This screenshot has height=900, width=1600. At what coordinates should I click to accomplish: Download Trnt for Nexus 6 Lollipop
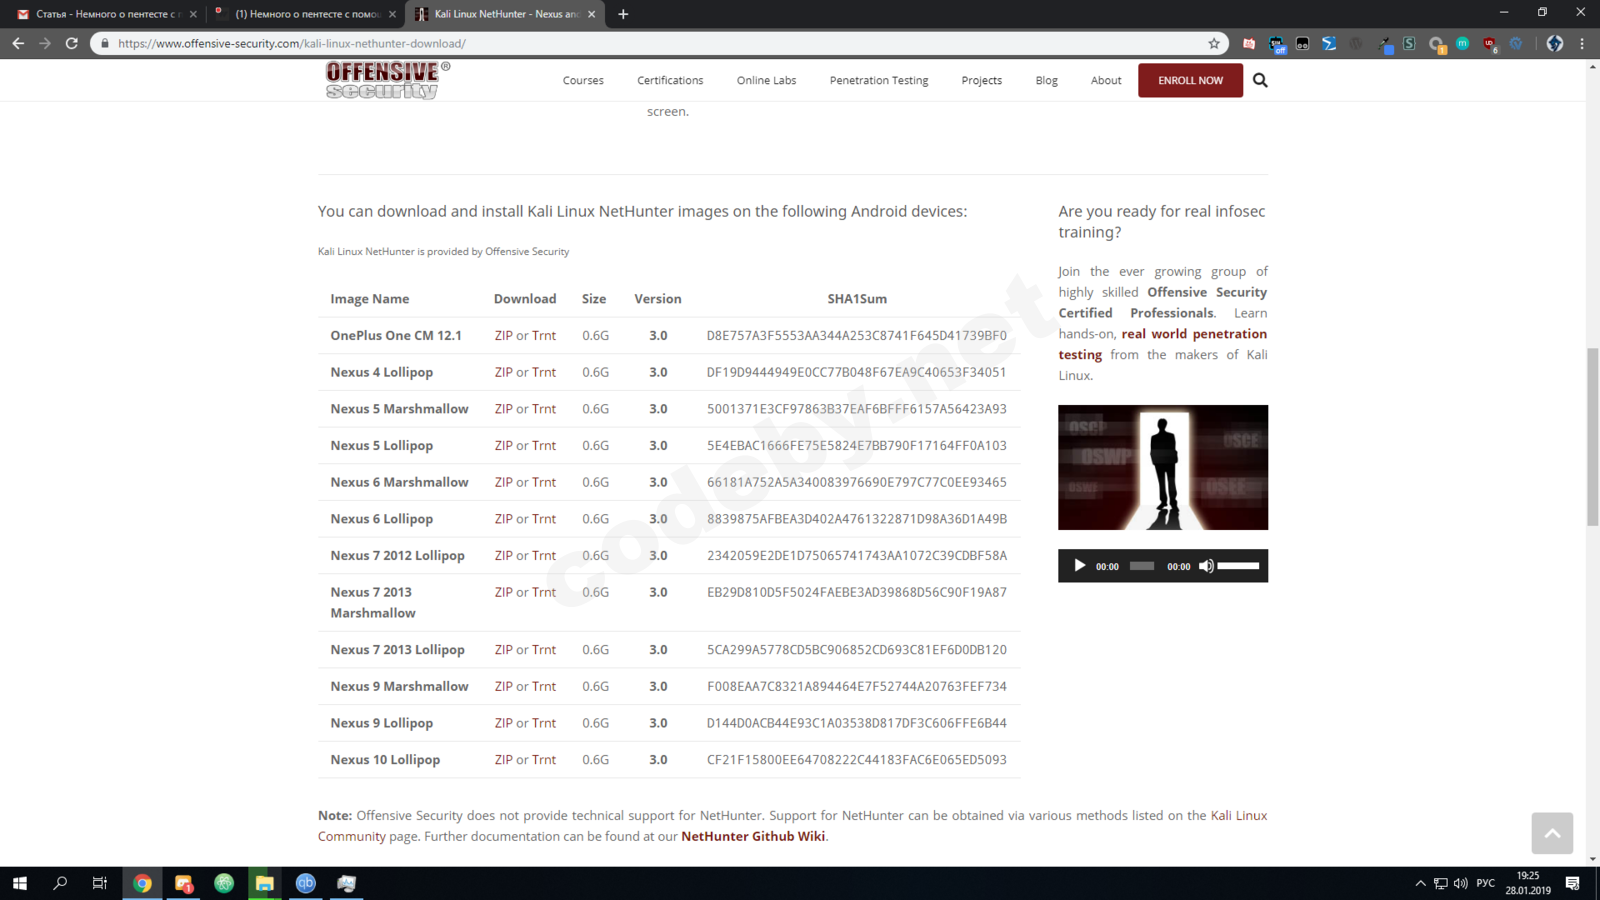(544, 519)
